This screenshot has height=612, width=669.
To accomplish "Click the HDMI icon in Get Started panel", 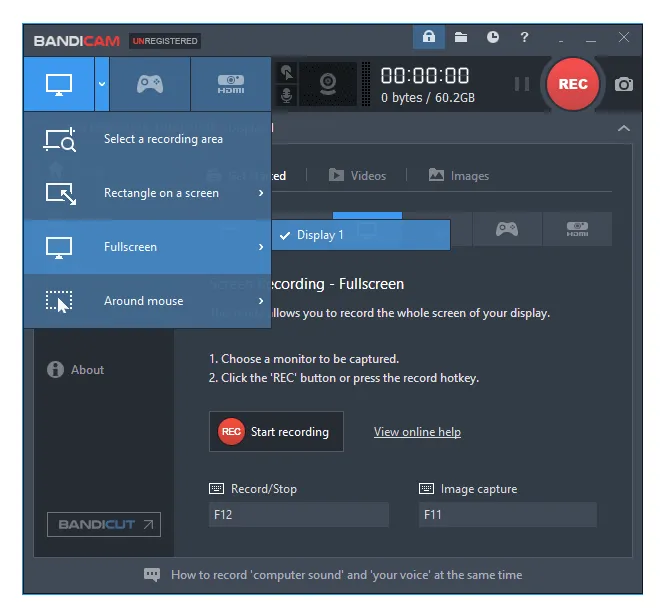I will pyautogui.click(x=577, y=229).
